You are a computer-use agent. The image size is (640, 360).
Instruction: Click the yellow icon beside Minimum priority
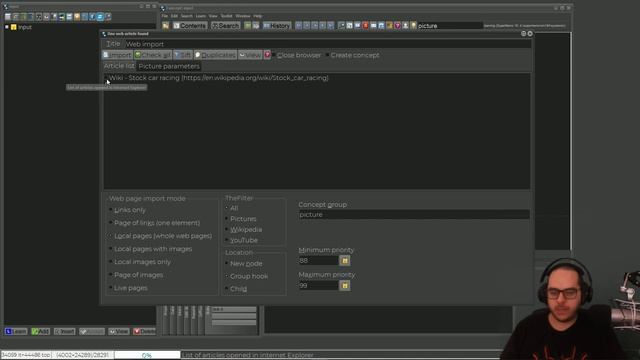344,260
